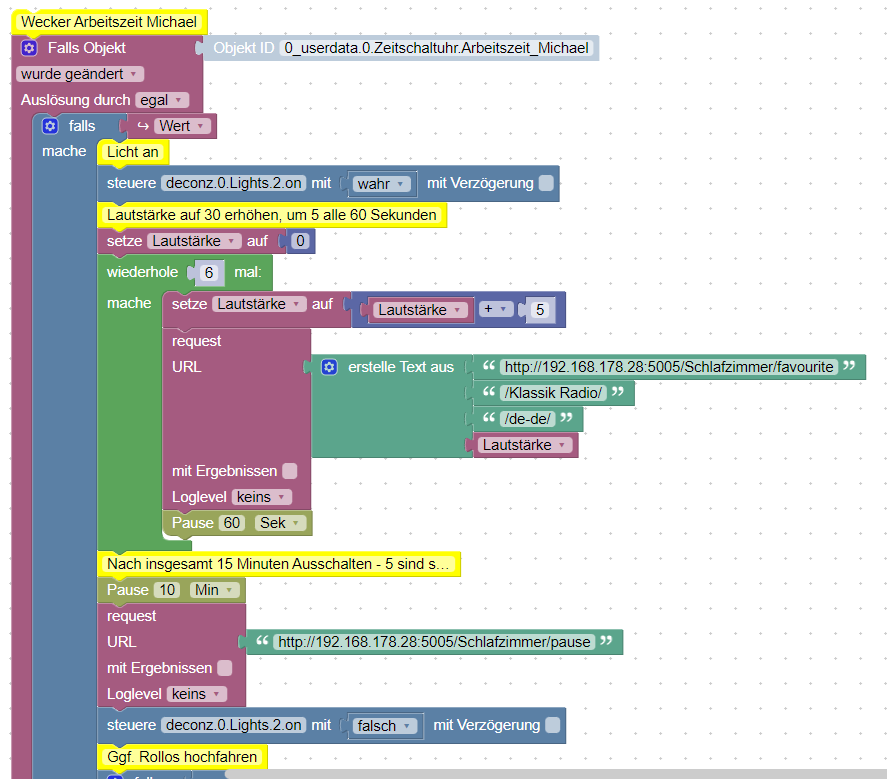887x779 pixels.
Task: Open Lautstärke variable dropdown inside the loop setze
Action: (259, 304)
